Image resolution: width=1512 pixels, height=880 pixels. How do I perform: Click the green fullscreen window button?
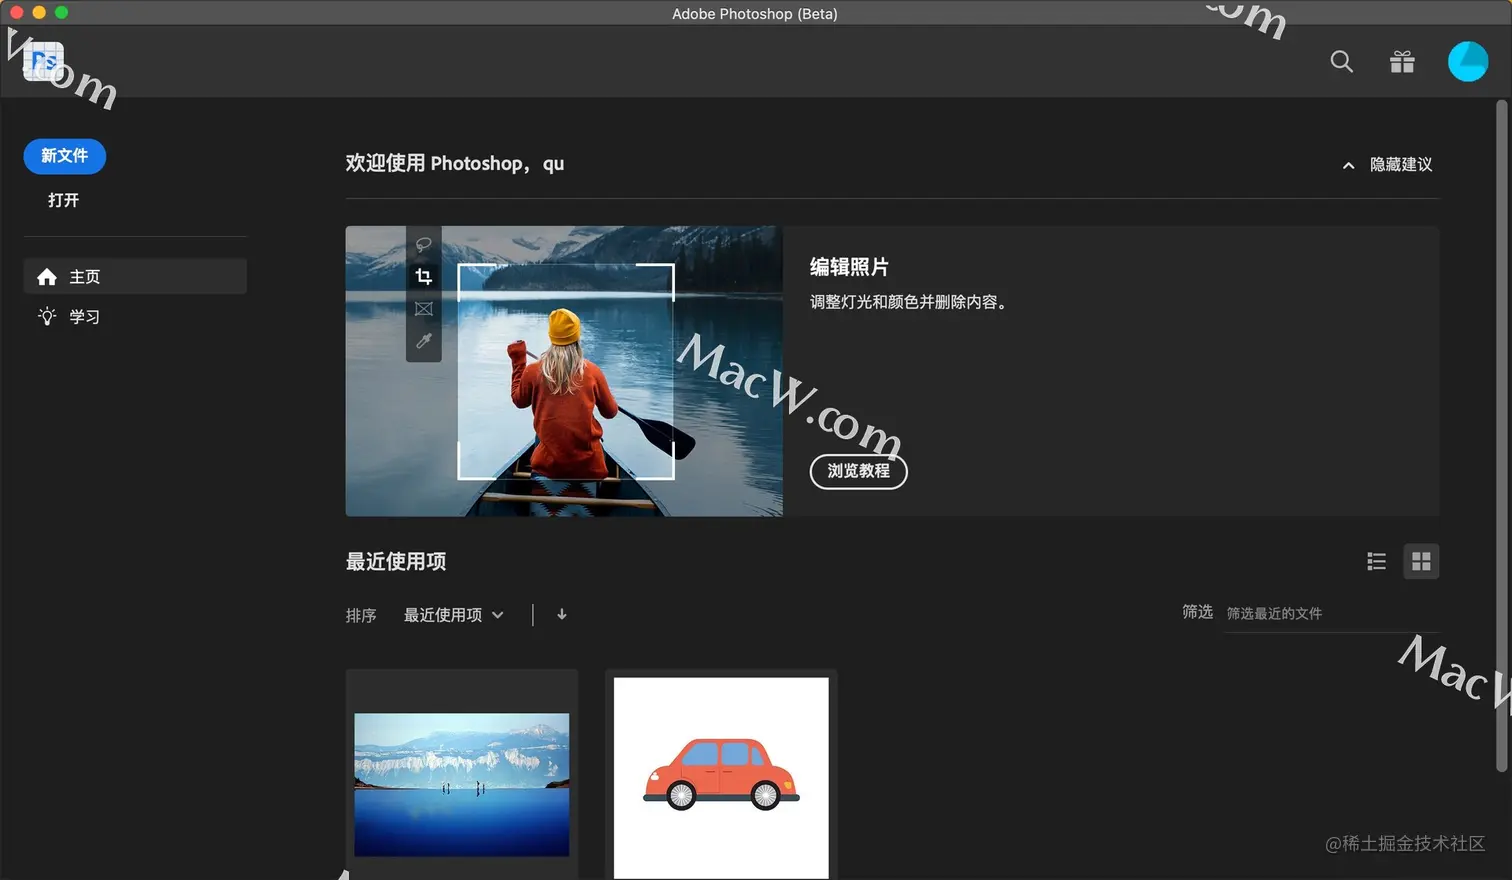tap(61, 13)
